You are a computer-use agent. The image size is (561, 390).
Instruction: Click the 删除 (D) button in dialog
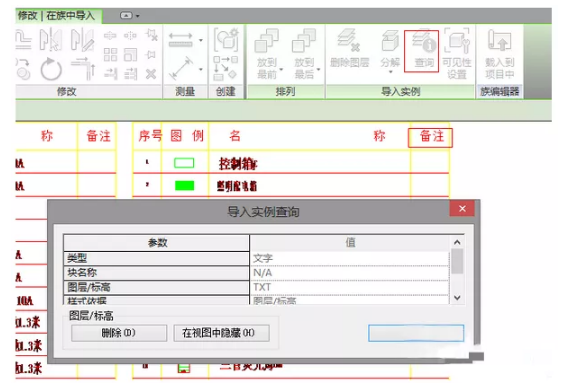click(x=119, y=333)
